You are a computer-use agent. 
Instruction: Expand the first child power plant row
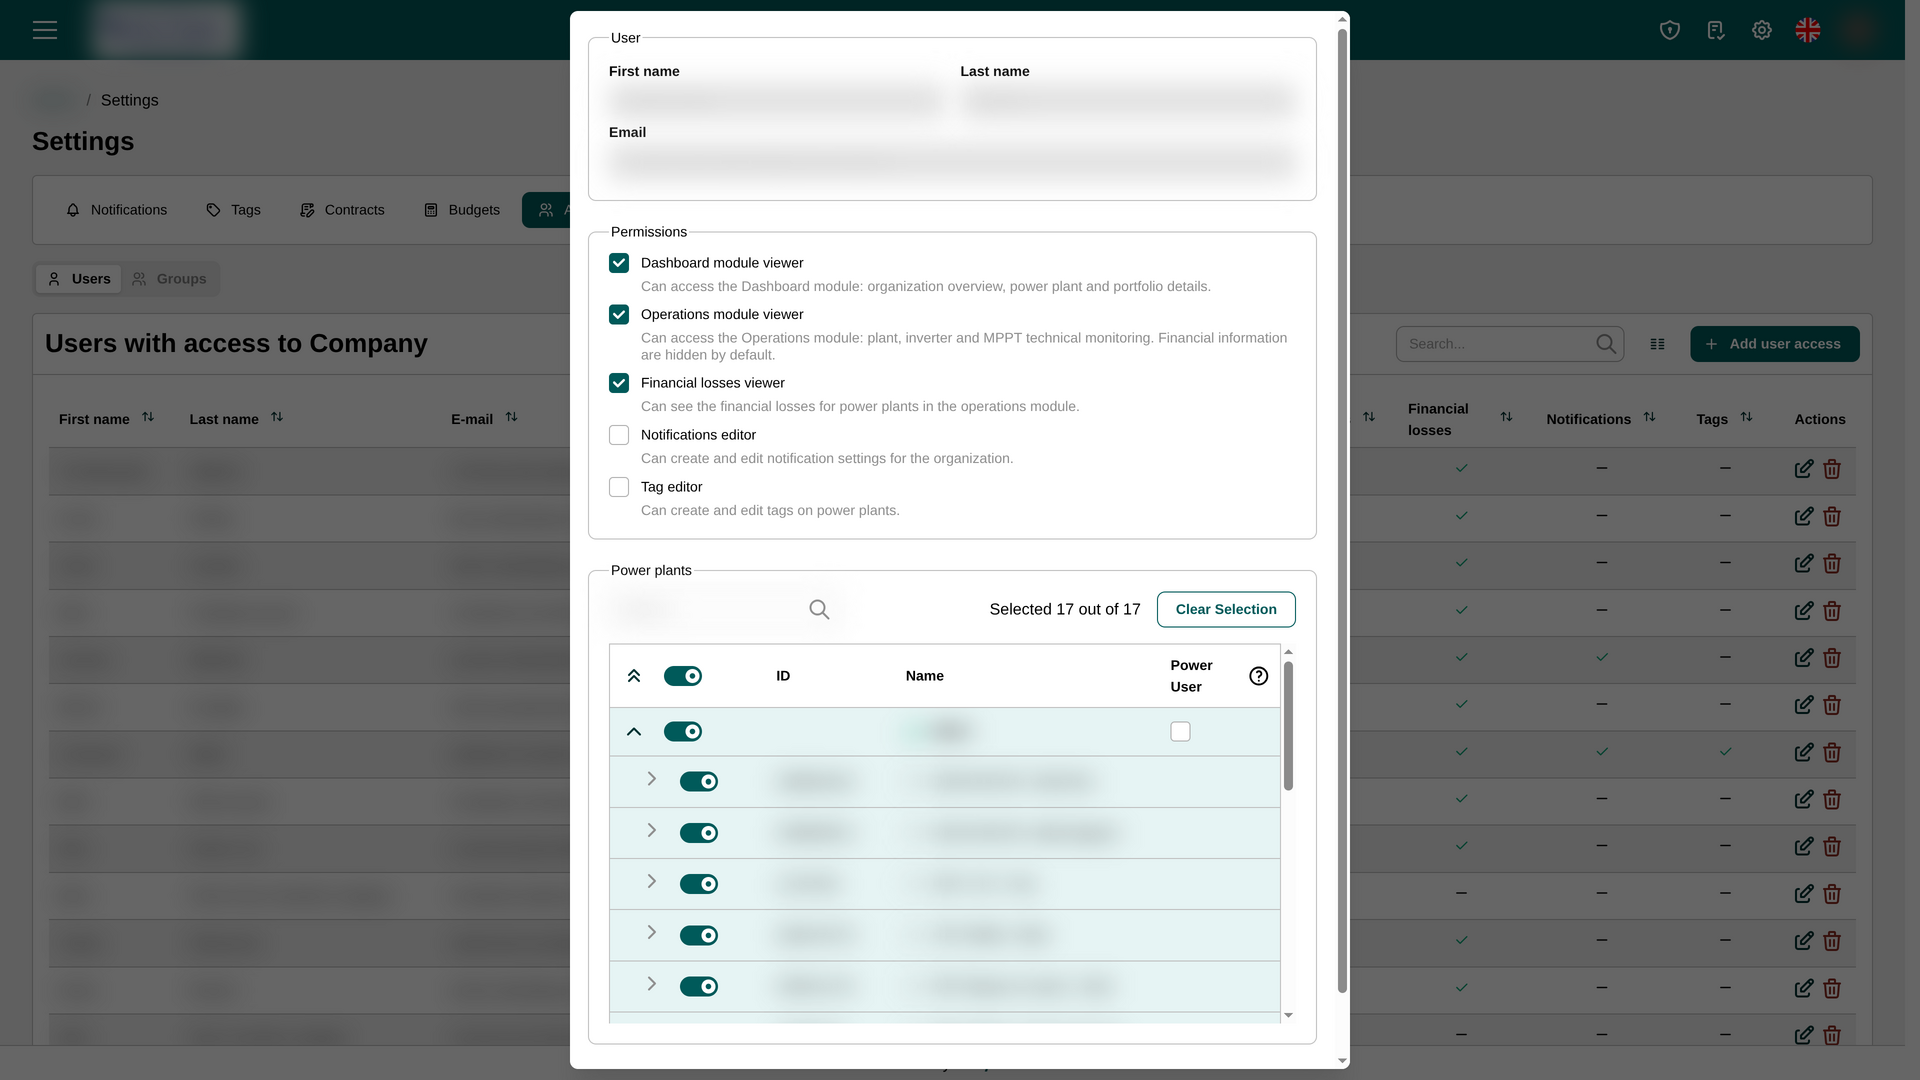pos(651,779)
